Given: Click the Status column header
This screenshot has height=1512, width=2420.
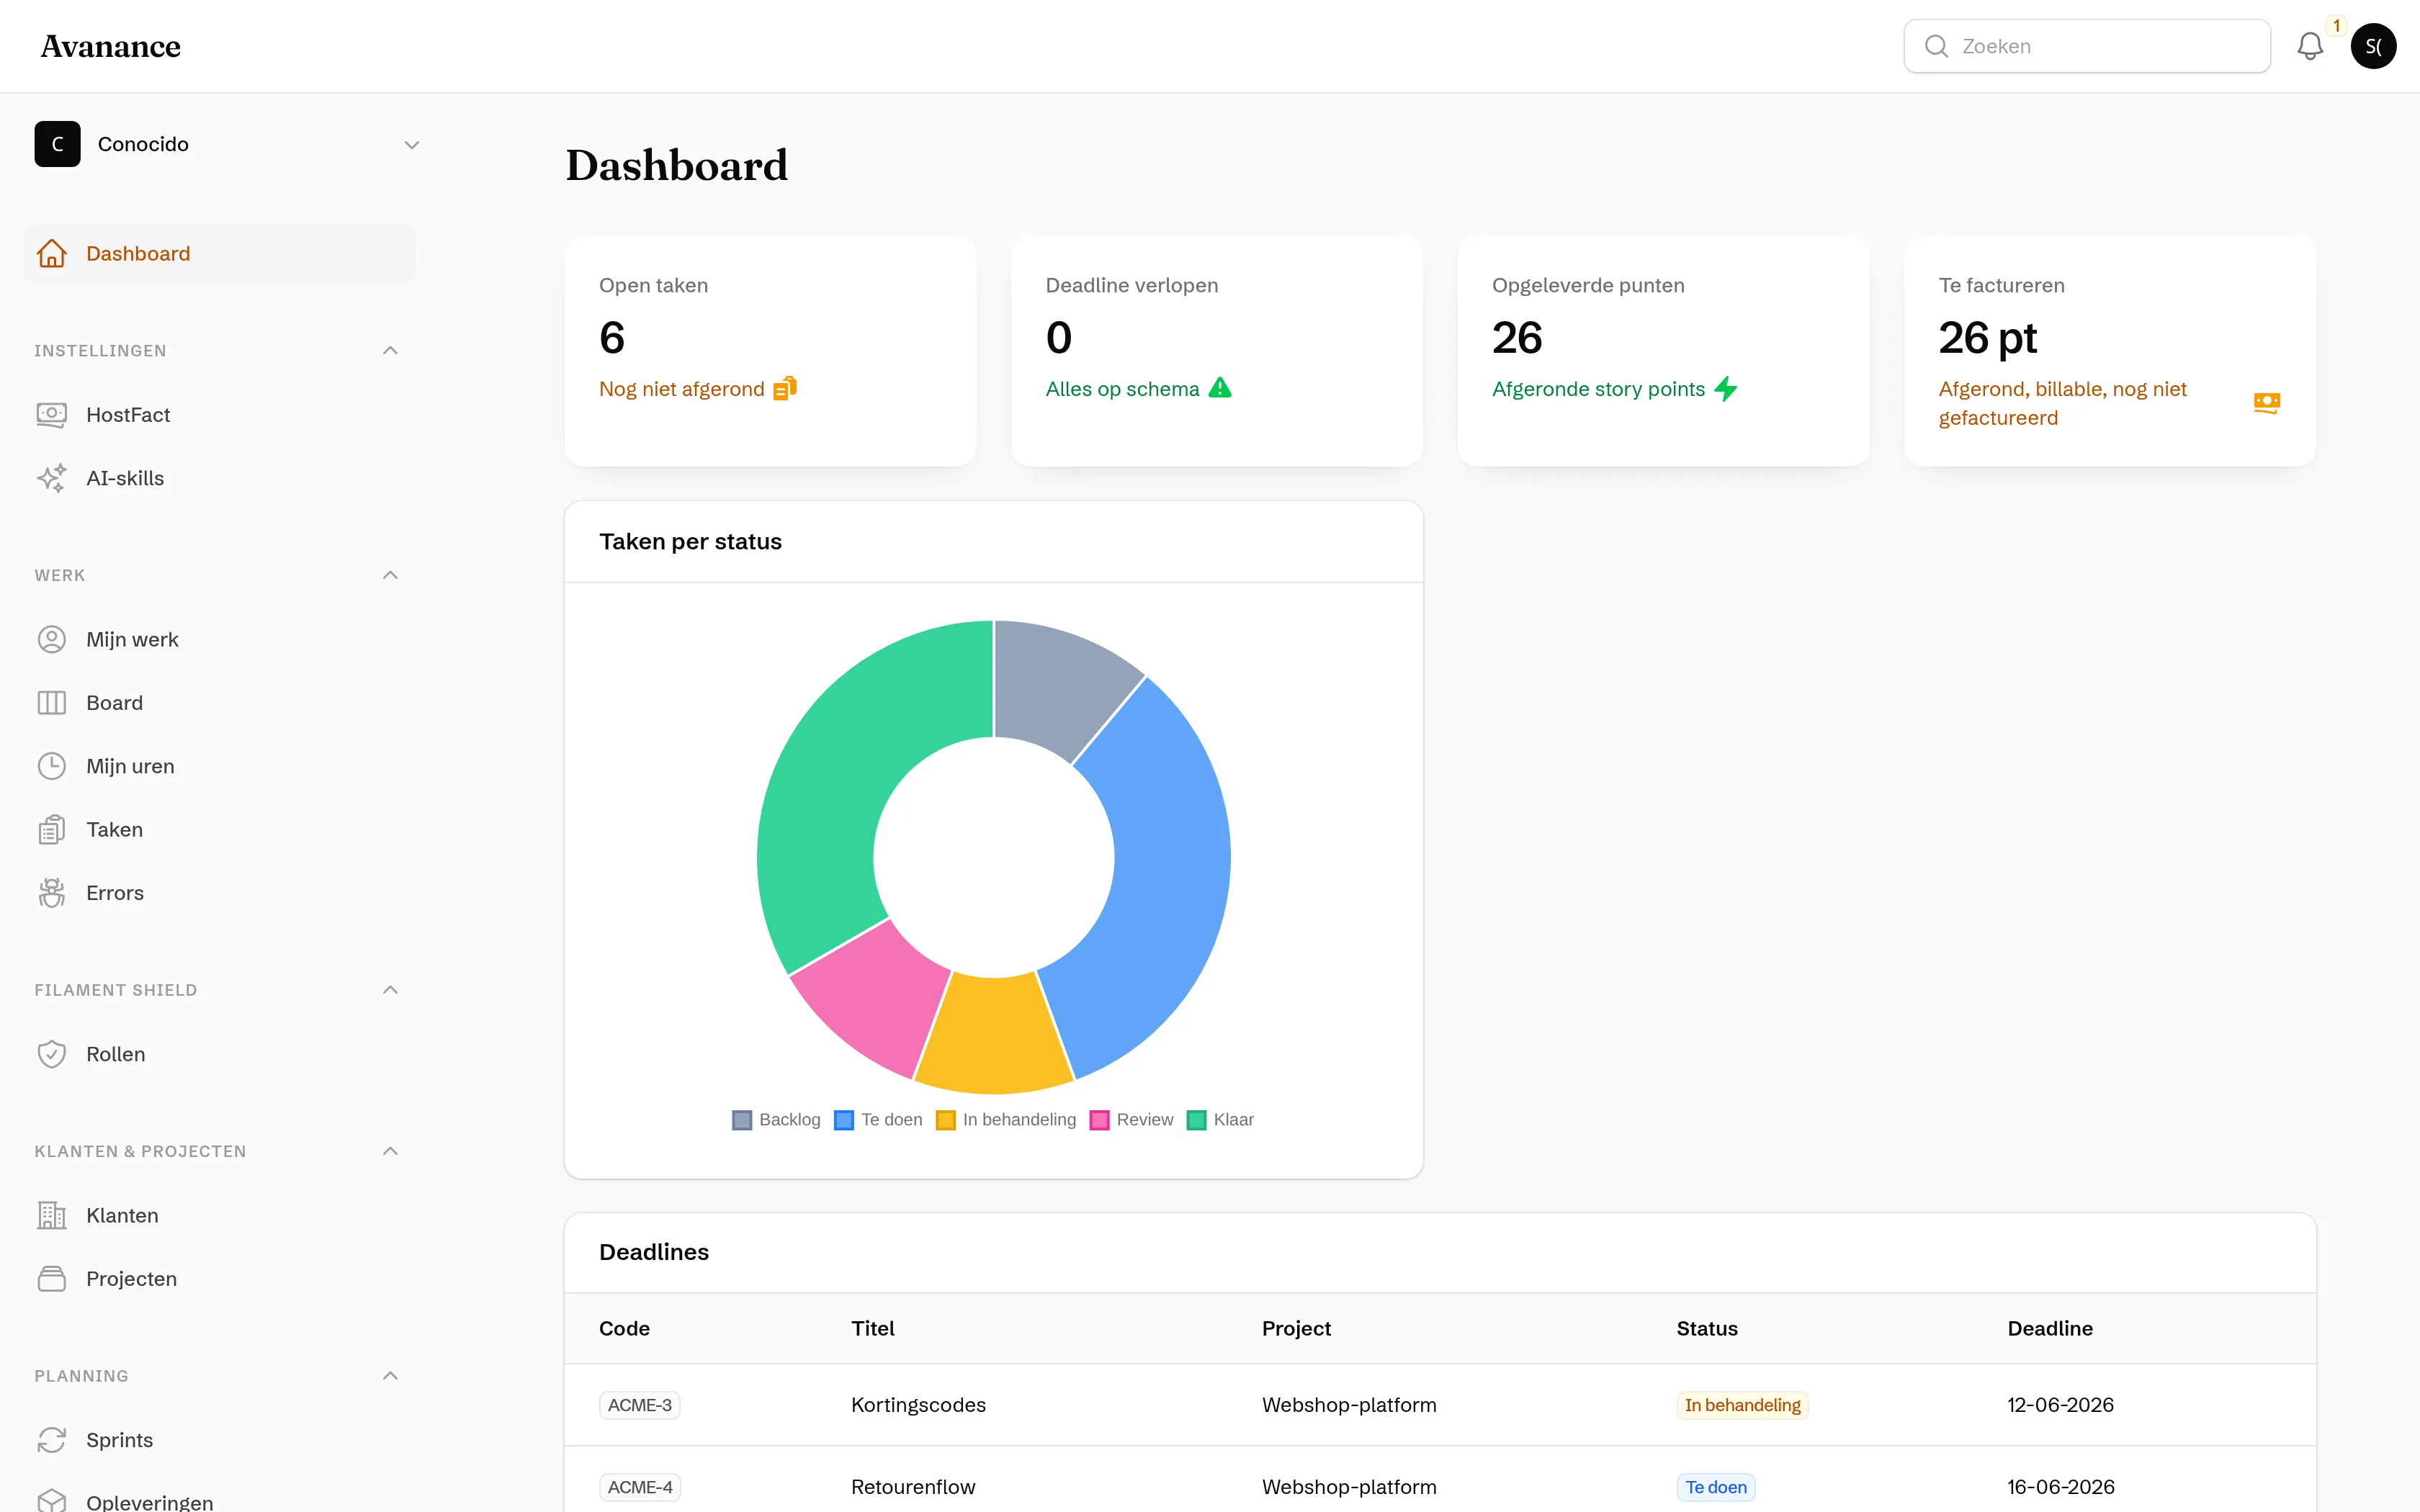Looking at the screenshot, I should pos(1707,1328).
